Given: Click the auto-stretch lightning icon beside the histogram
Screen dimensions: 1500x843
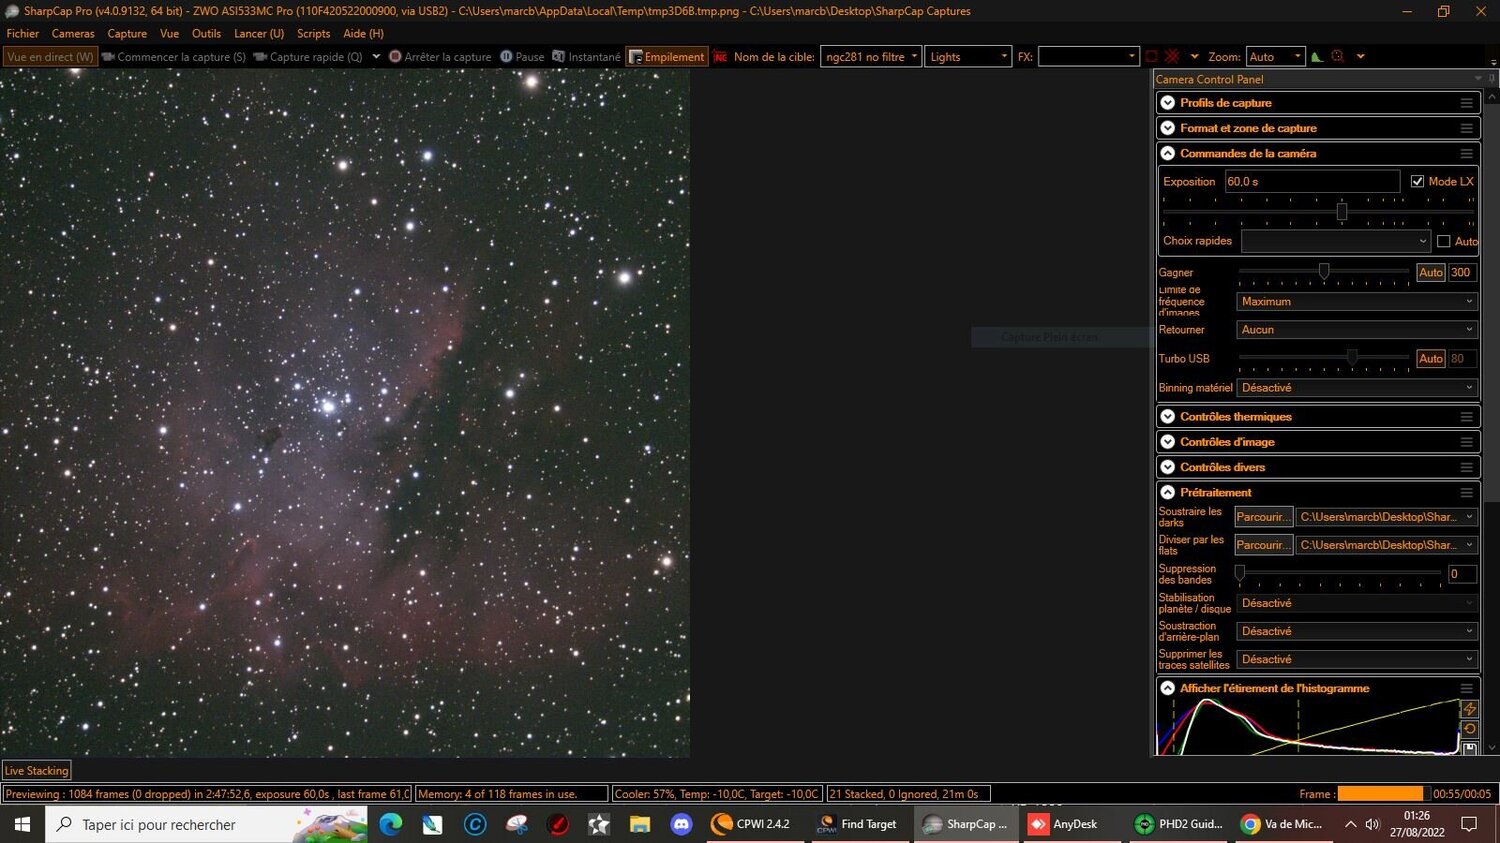Looking at the screenshot, I should coord(1470,708).
